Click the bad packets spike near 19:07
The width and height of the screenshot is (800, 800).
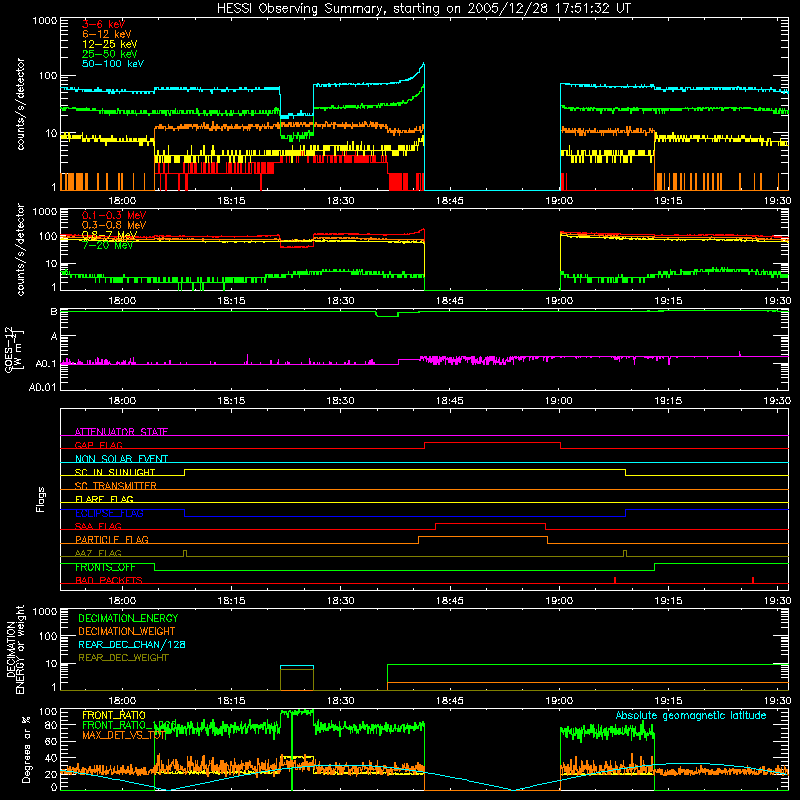(x=615, y=580)
